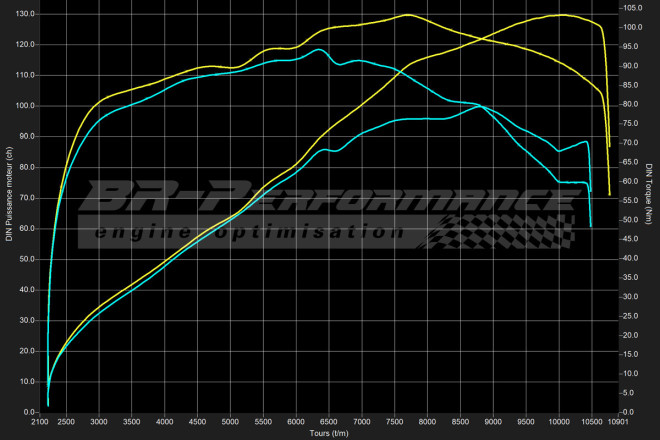660x440 pixels.
Task: Click the cyan power curve peak near 8800 rpm
Action: pyautogui.click(x=479, y=105)
